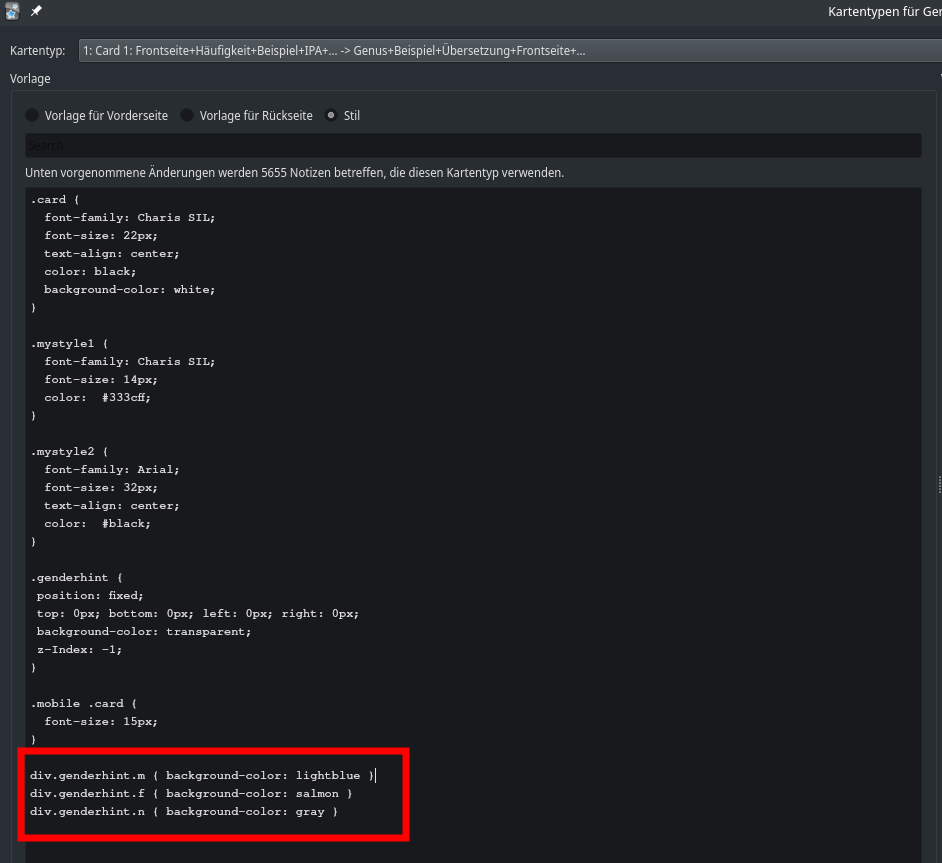Click the splitter handle at right edge
Viewport: 942px width, 863px height.
pyautogui.click(x=939, y=484)
